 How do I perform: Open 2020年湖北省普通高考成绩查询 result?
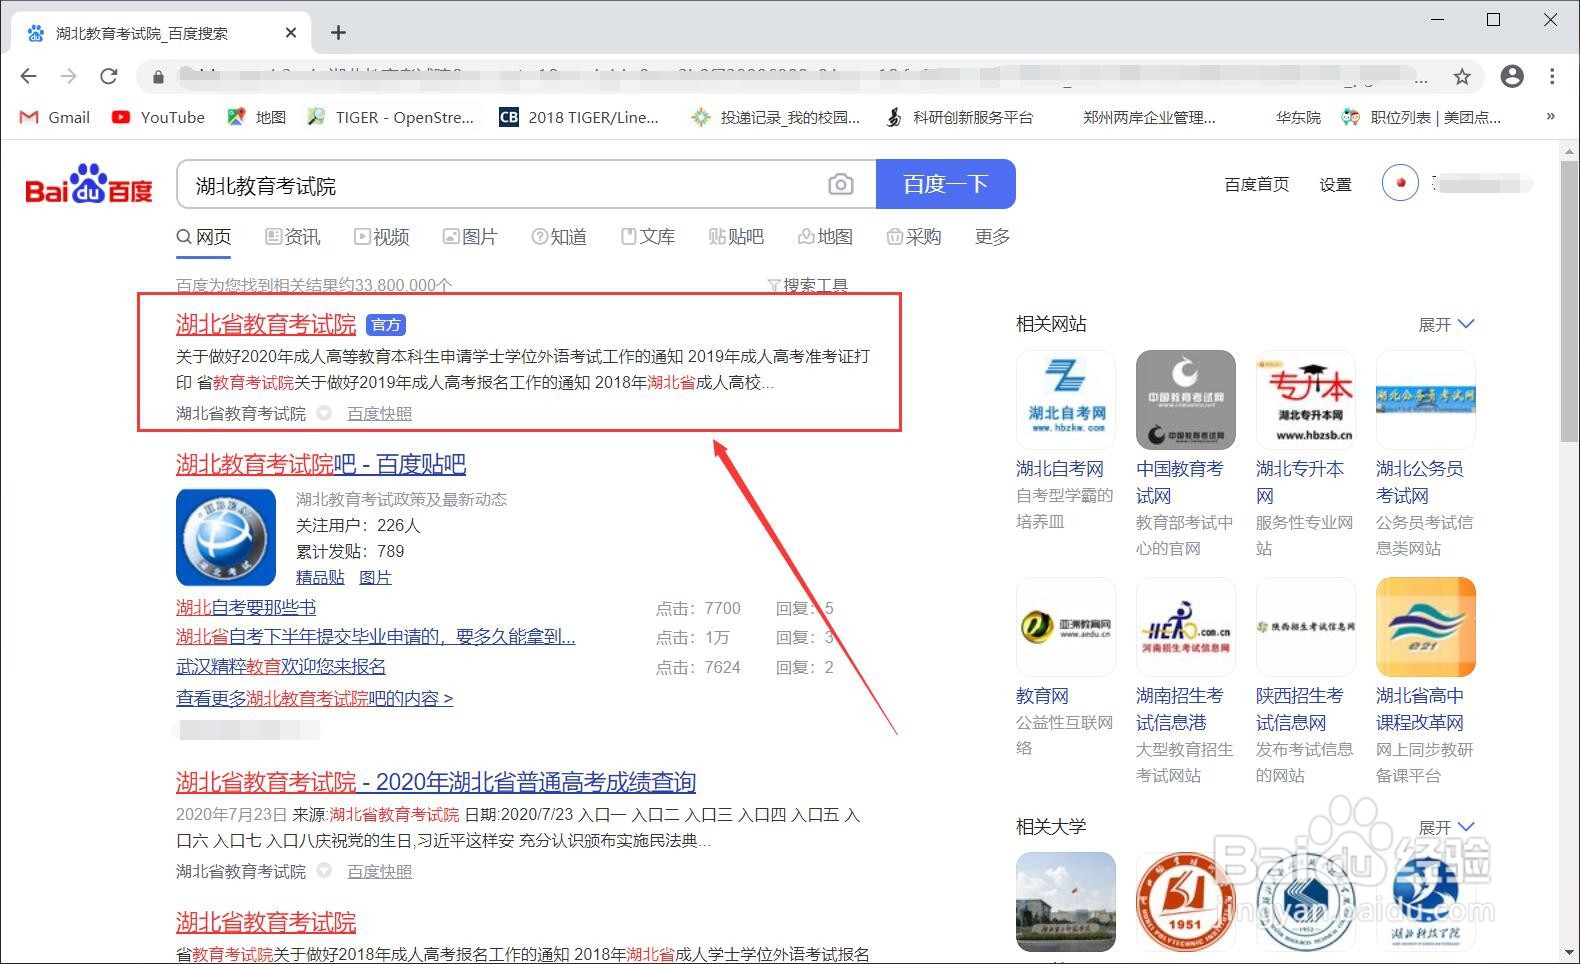tap(436, 781)
